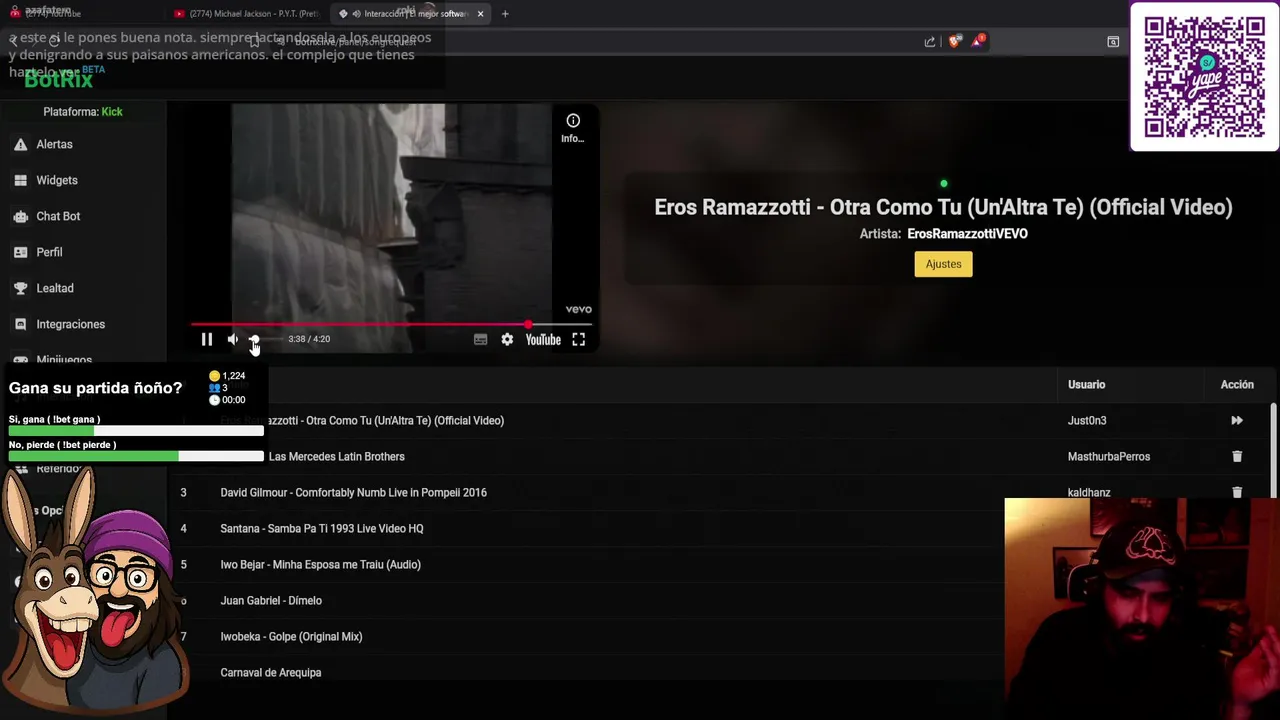Viewport: 1280px width, 720px height.
Task: Select Santana Samba Pa Ti row
Action: coord(322,529)
